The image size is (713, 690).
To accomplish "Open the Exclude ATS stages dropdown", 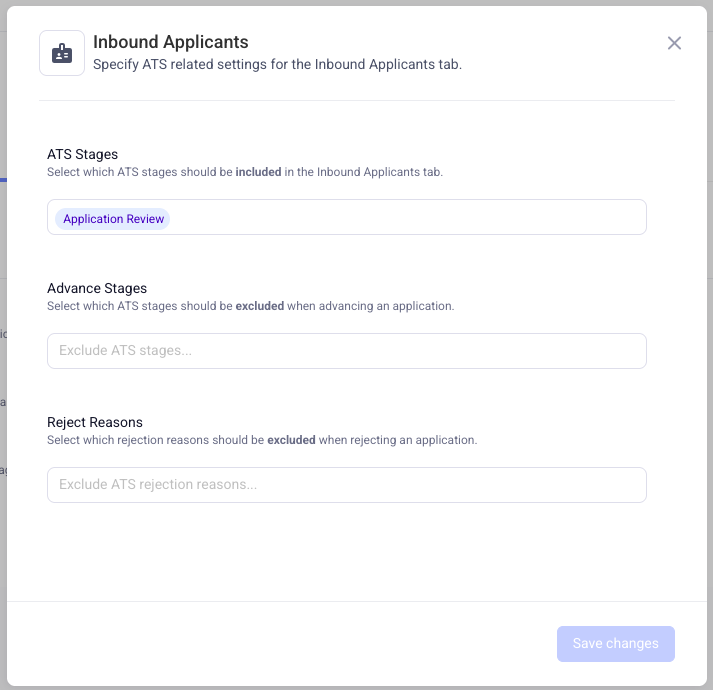I will point(346,351).
